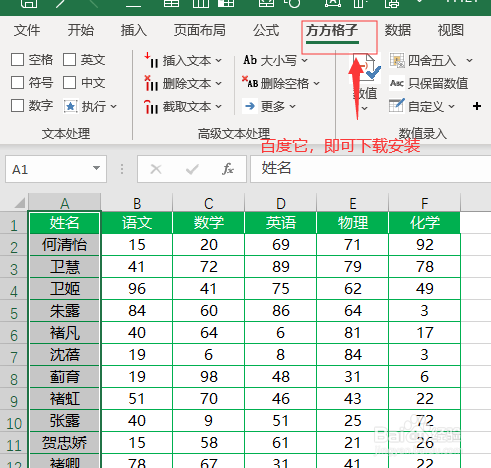This screenshot has width=491, height=468.
Task: Click the name cell 朱露
Action: click(x=64, y=311)
